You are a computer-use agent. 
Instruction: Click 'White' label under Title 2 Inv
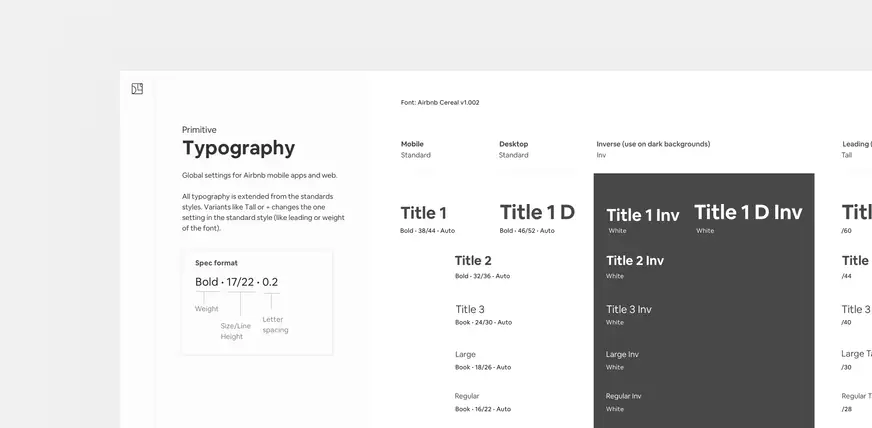615,276
